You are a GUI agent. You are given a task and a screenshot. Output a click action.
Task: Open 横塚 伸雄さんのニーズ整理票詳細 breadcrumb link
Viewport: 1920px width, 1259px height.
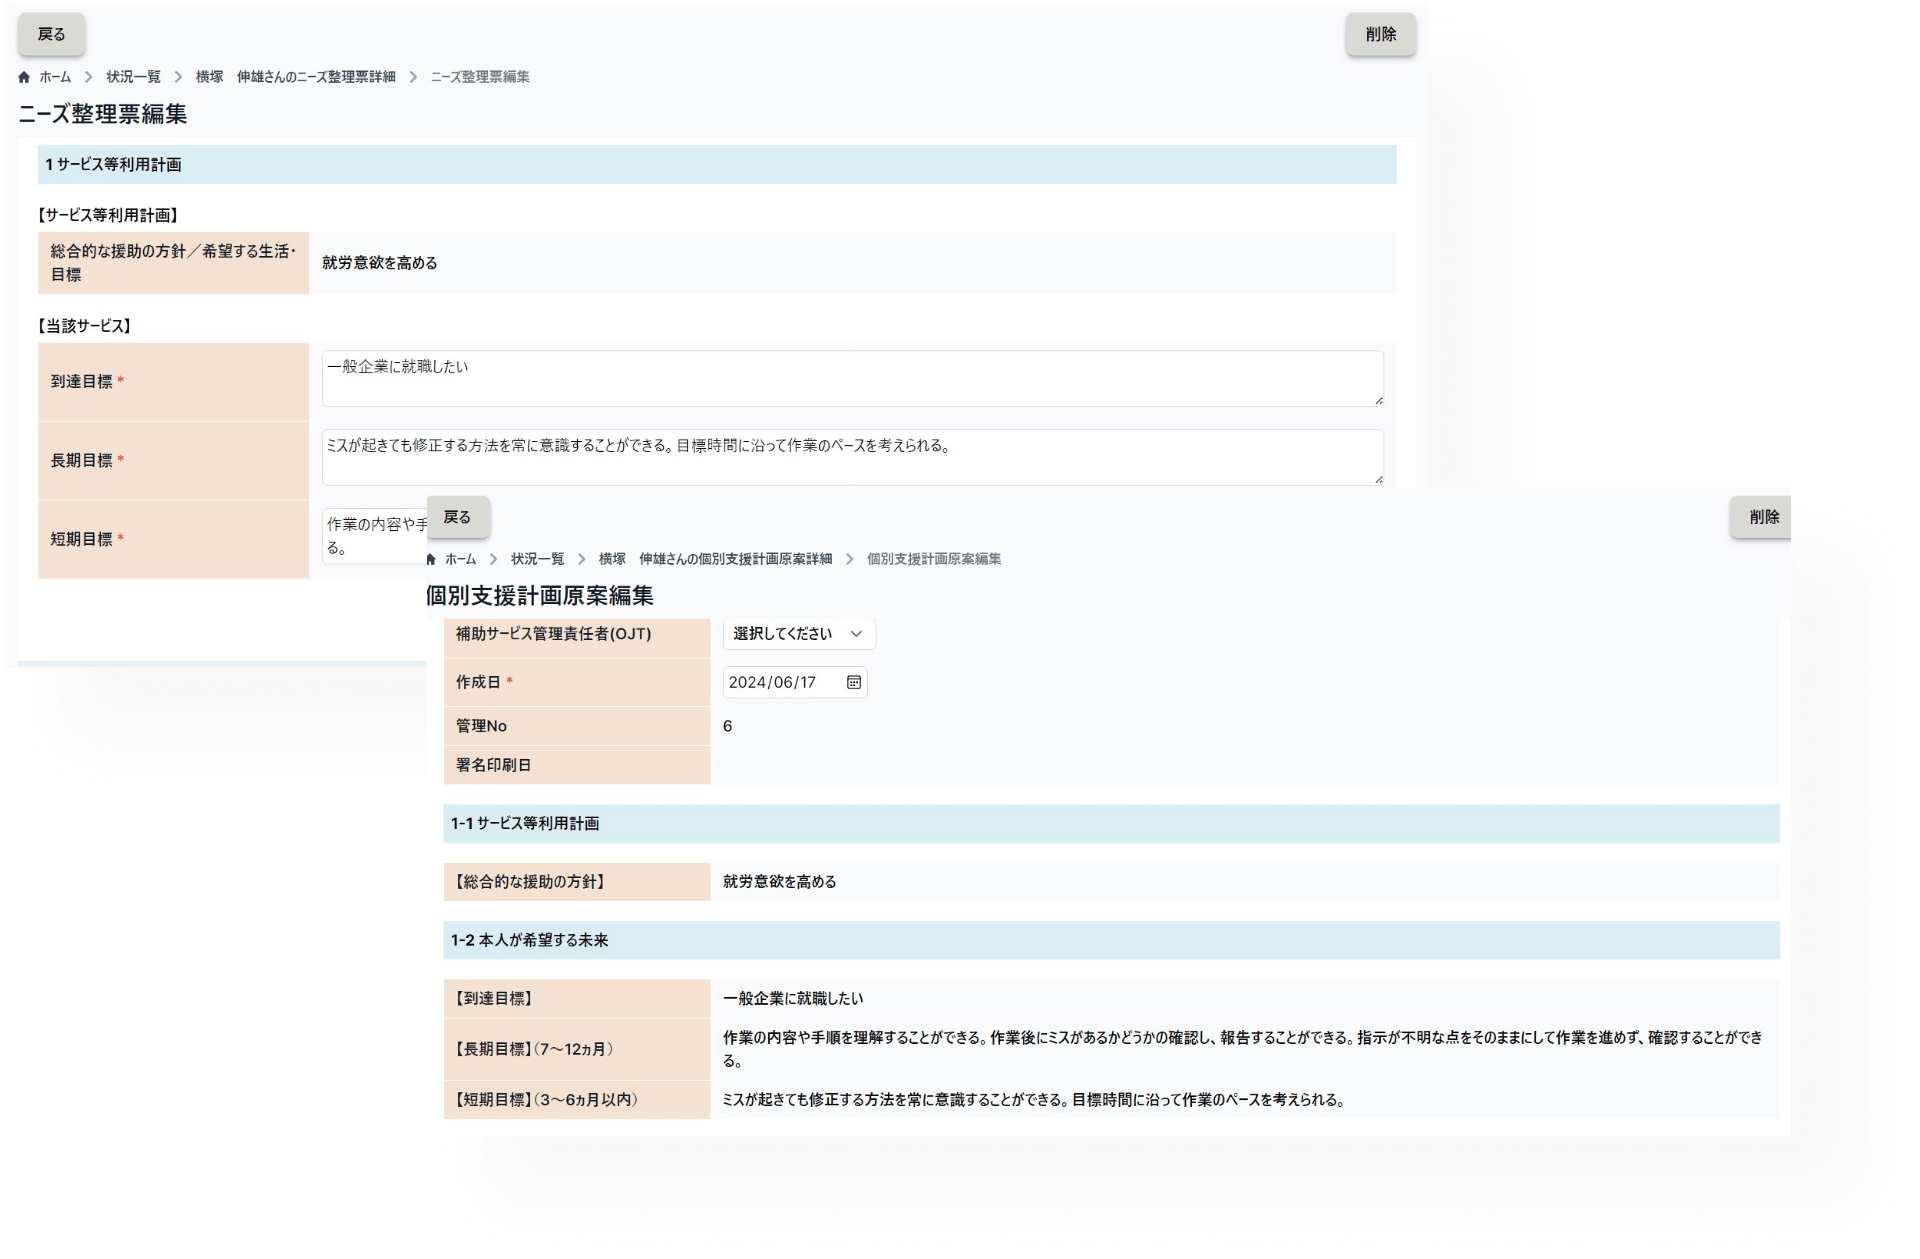295,77
